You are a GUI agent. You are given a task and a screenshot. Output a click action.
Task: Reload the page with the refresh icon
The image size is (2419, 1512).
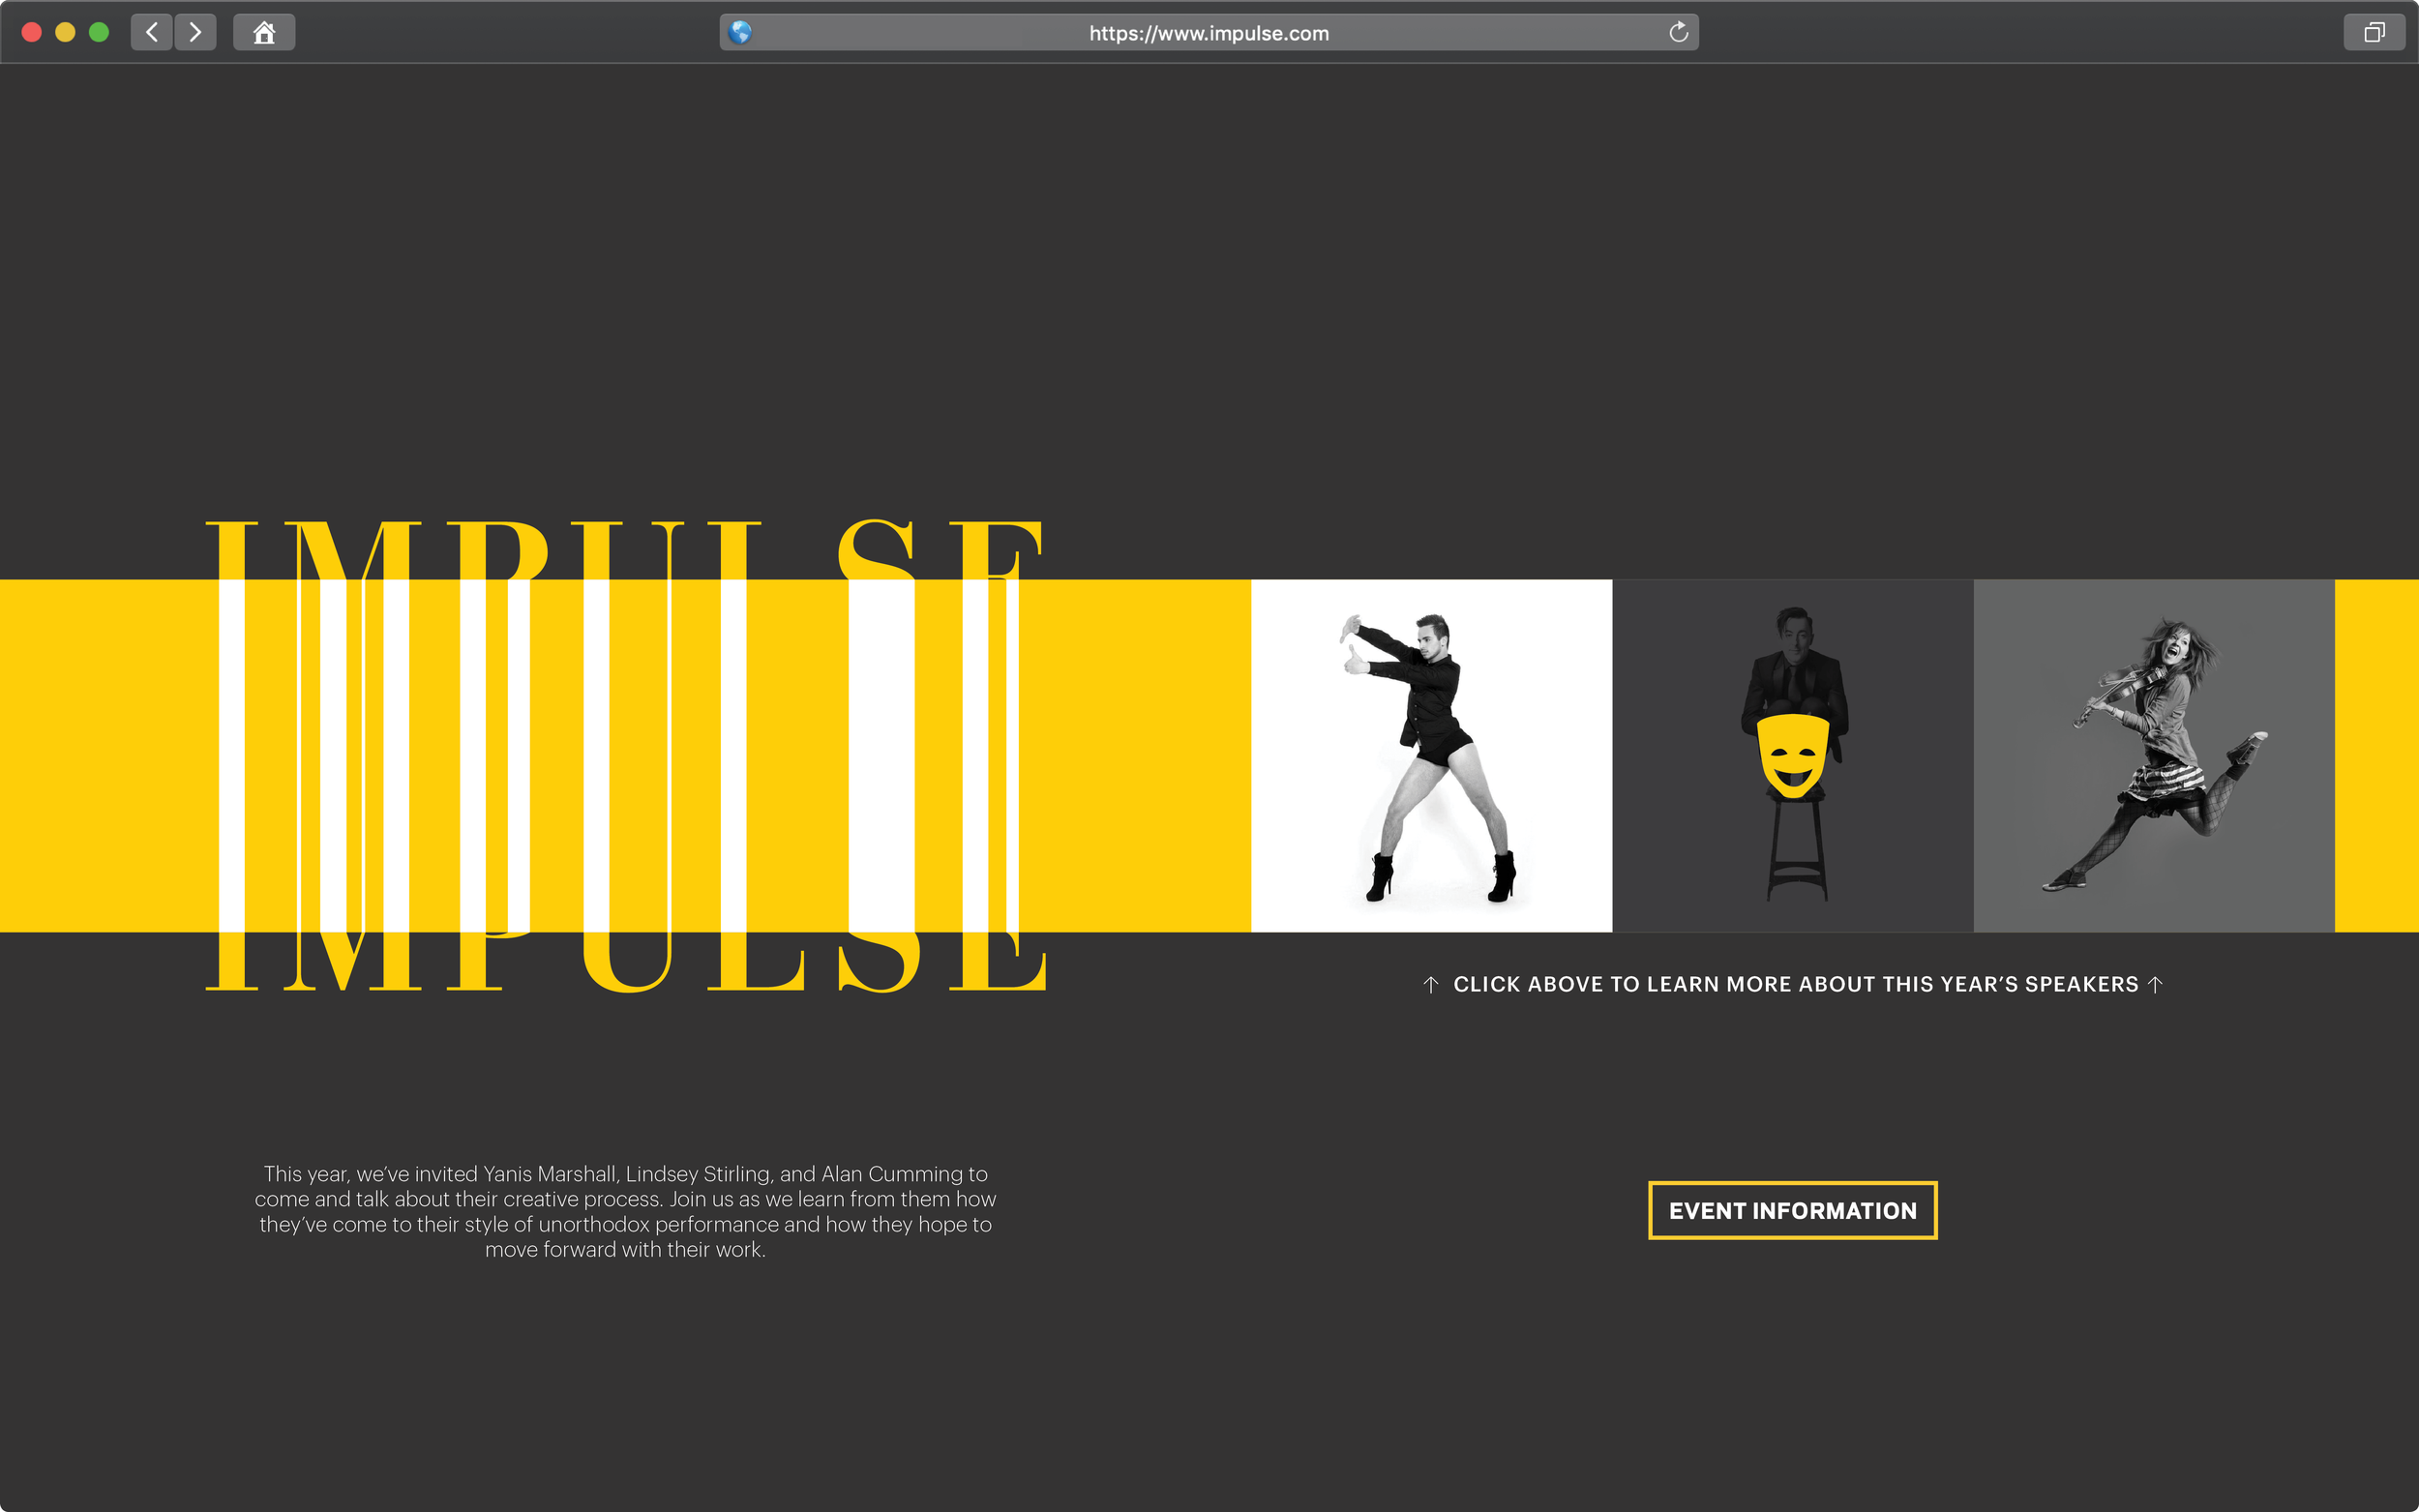1678,32
